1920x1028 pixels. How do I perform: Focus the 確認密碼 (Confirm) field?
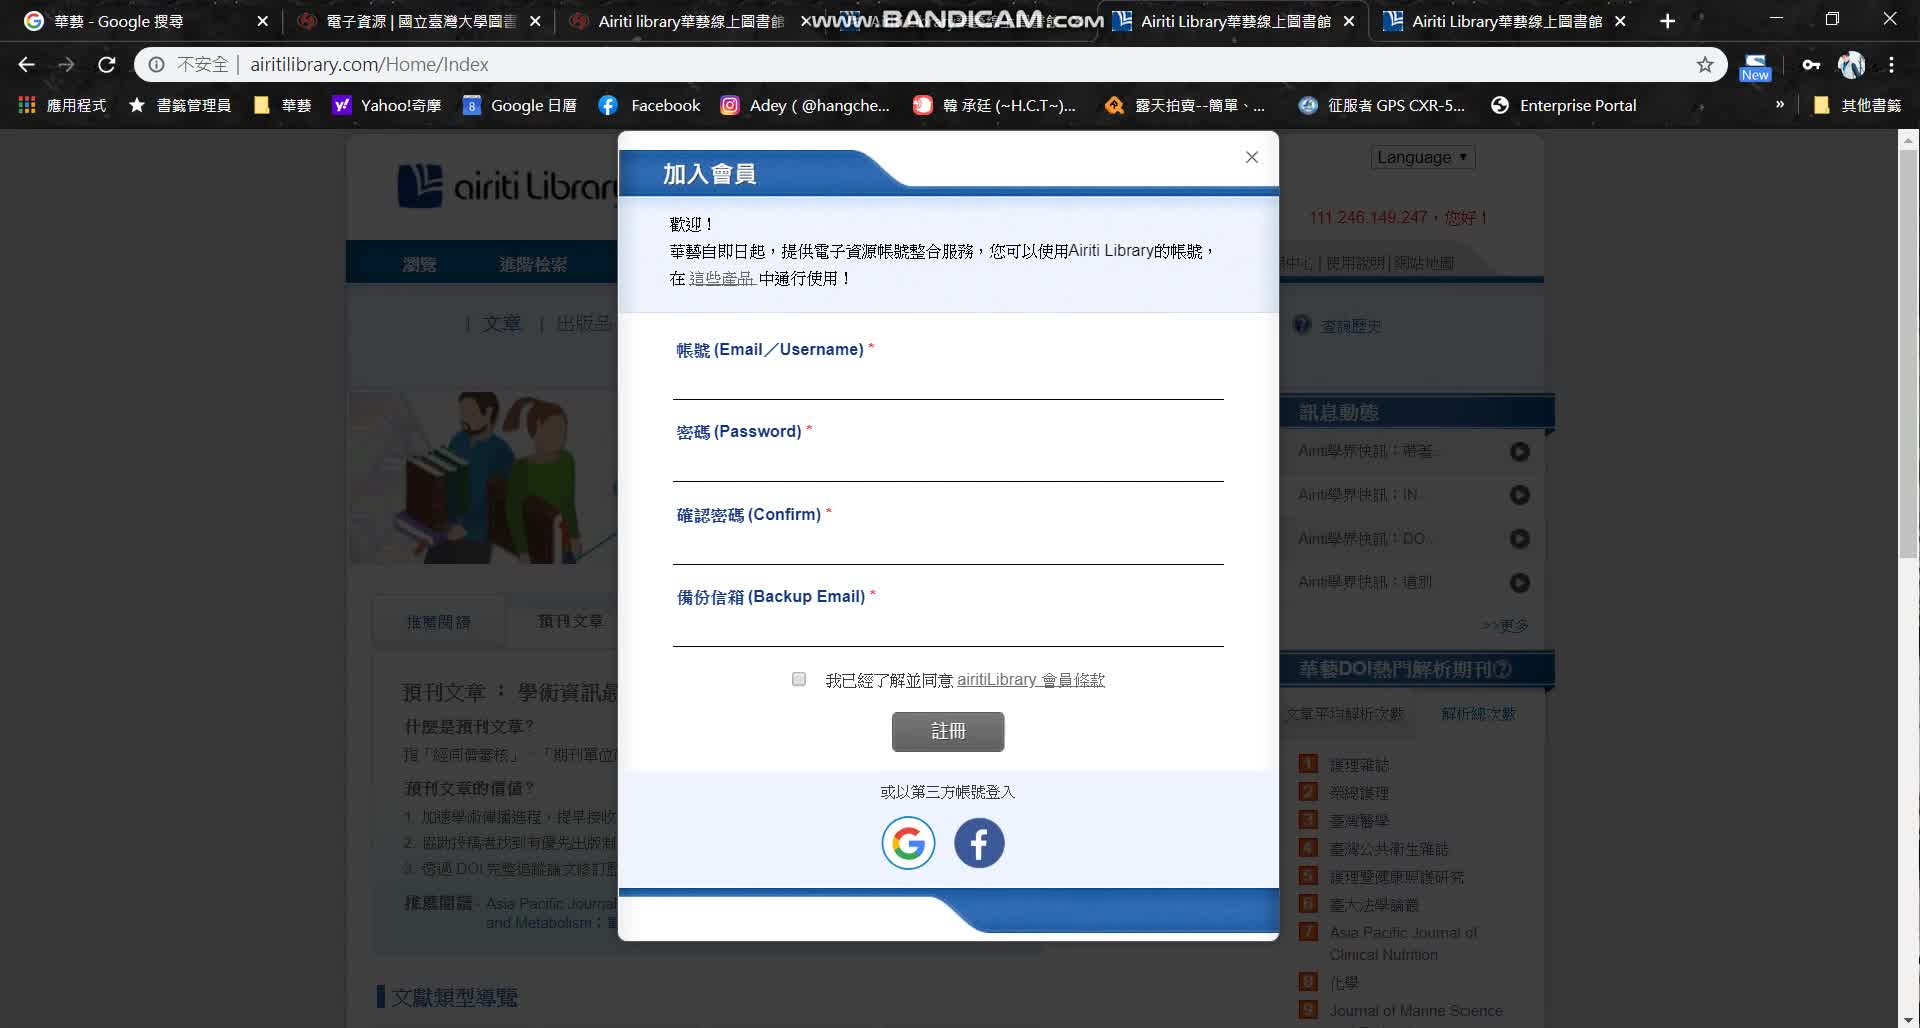(x=948, y=547)
